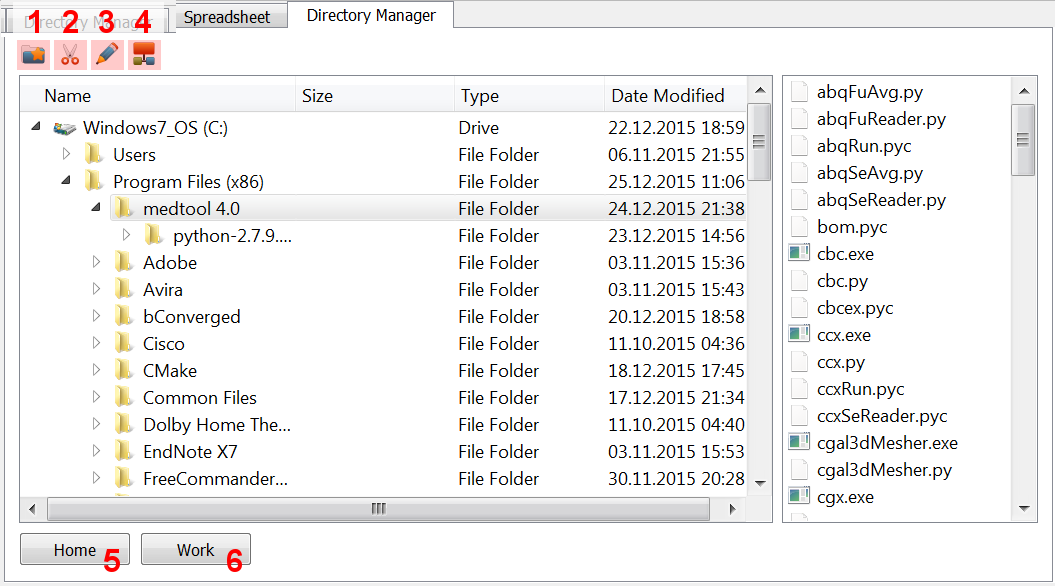
Task: Select the file bom.pyc
Action: 852,227
